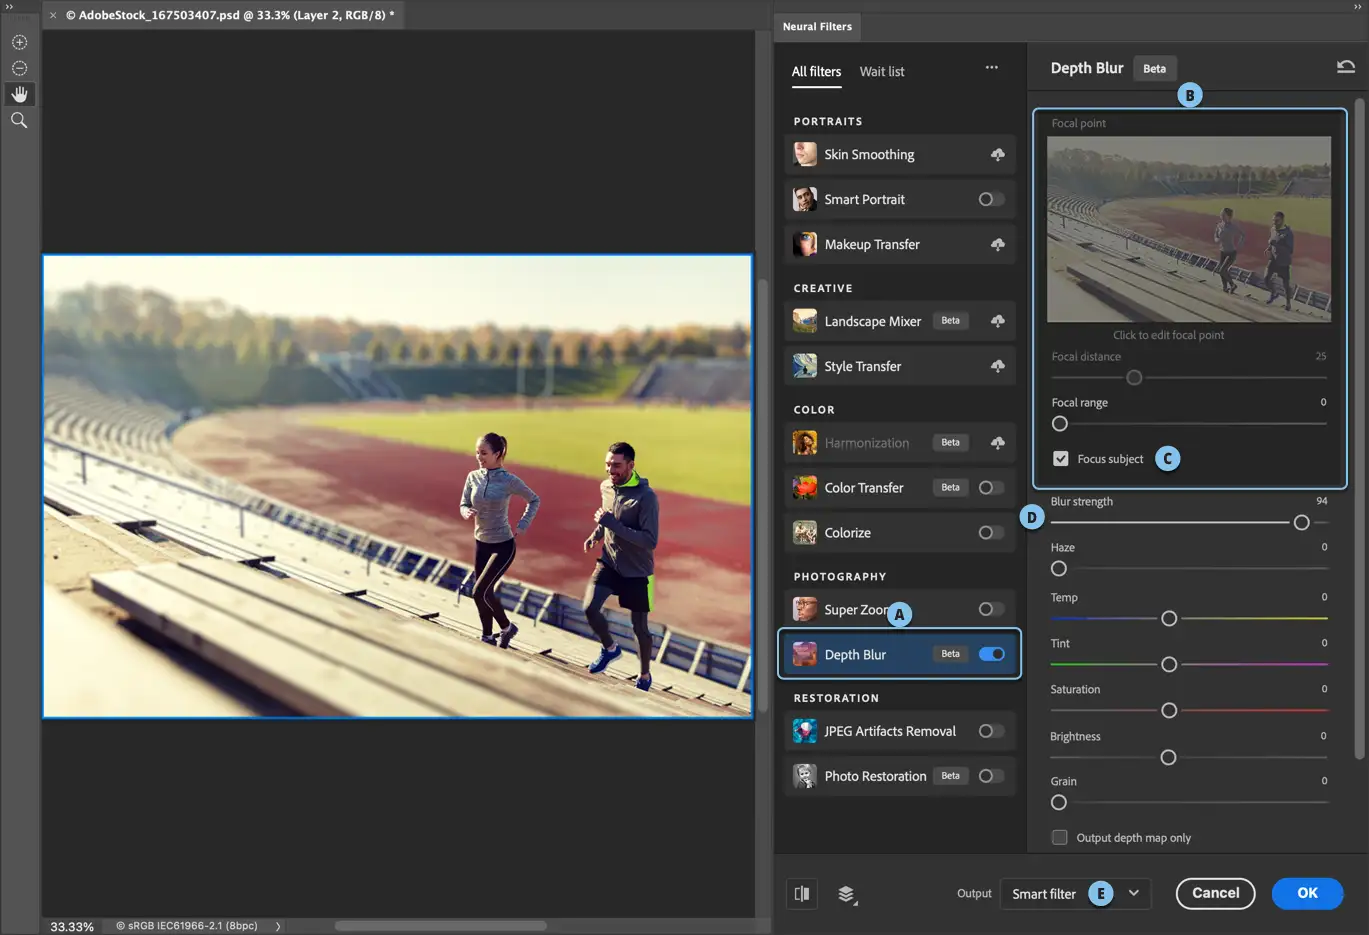Close the AdobeStock document tab

coord(53,15)
